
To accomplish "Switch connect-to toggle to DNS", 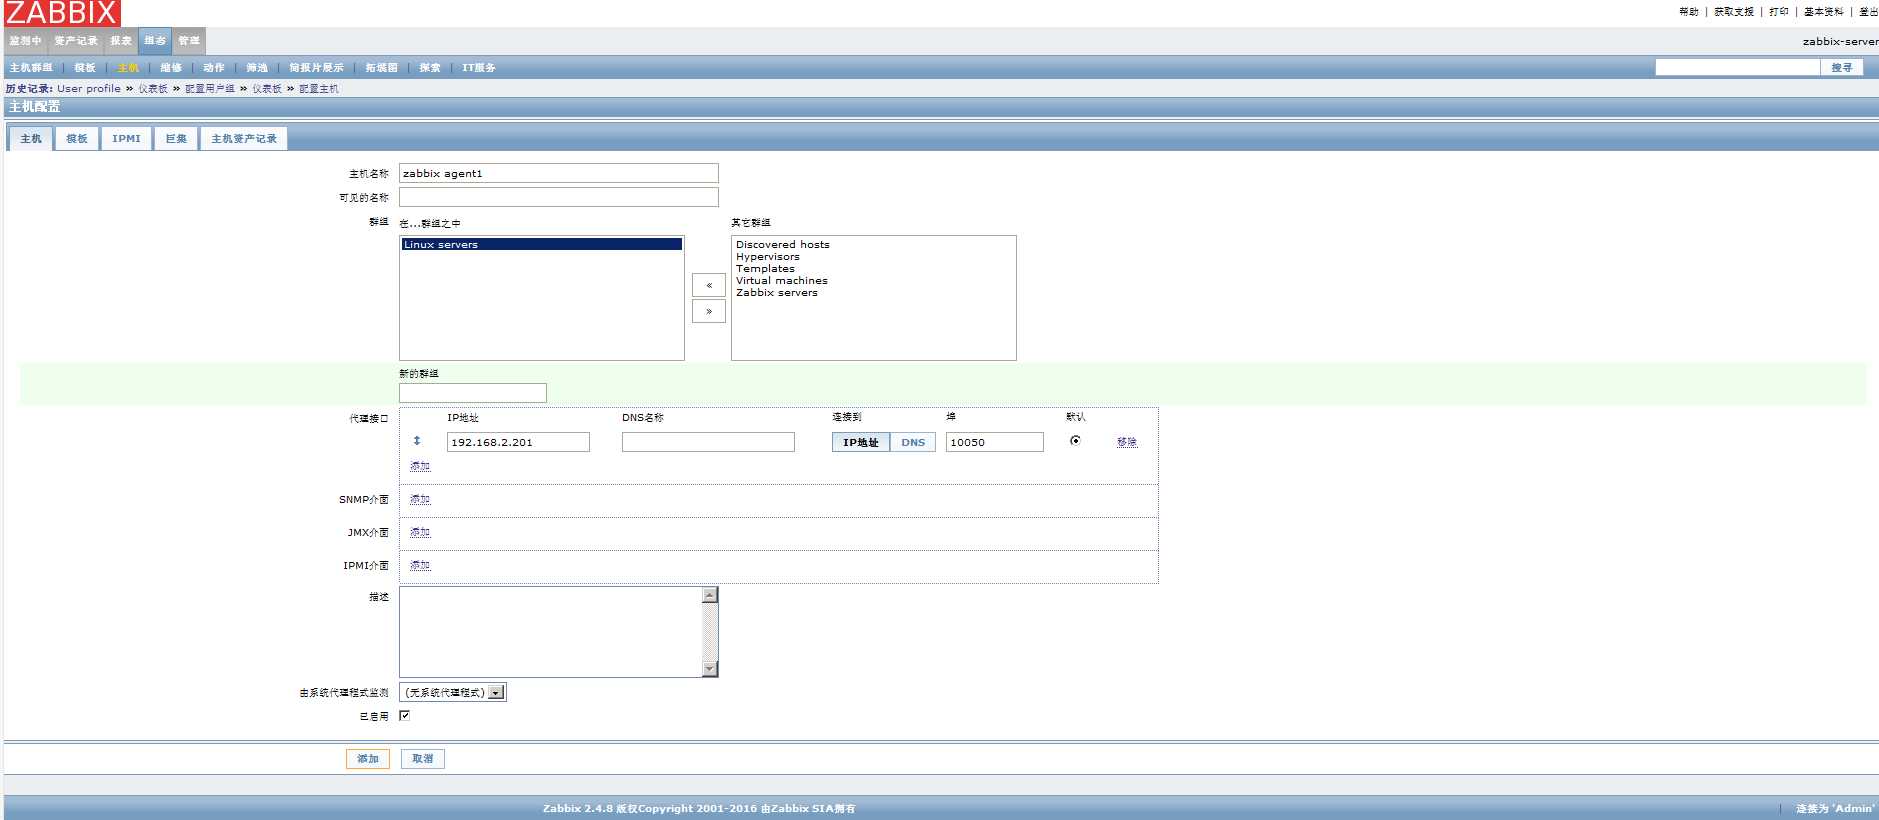I will (x=913, y=442).
